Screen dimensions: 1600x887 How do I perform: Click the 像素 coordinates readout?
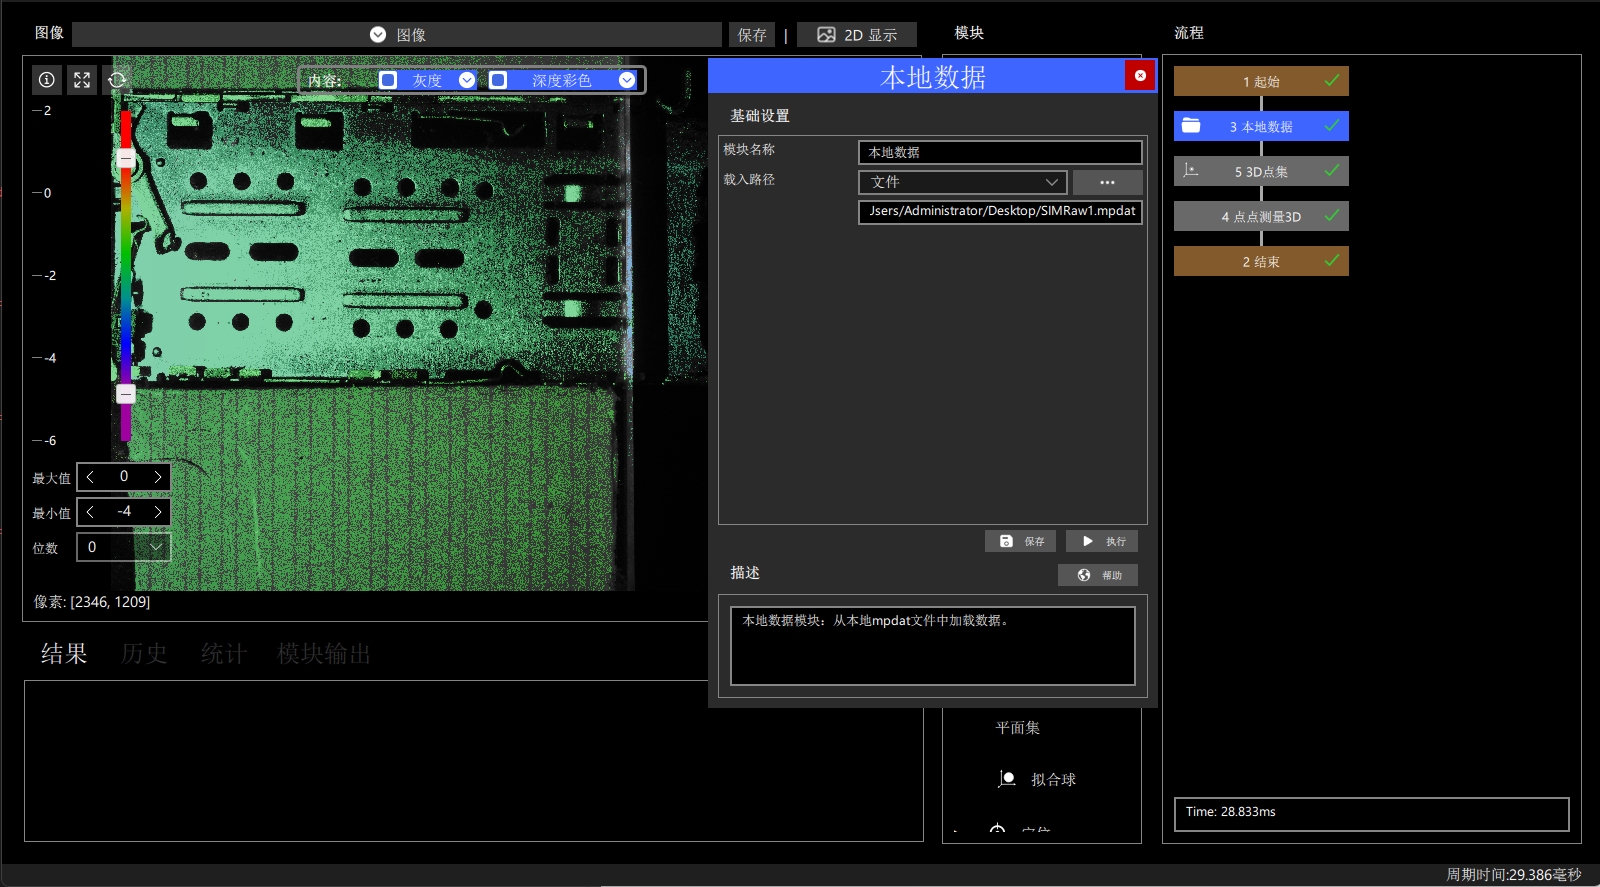(92, 602)
